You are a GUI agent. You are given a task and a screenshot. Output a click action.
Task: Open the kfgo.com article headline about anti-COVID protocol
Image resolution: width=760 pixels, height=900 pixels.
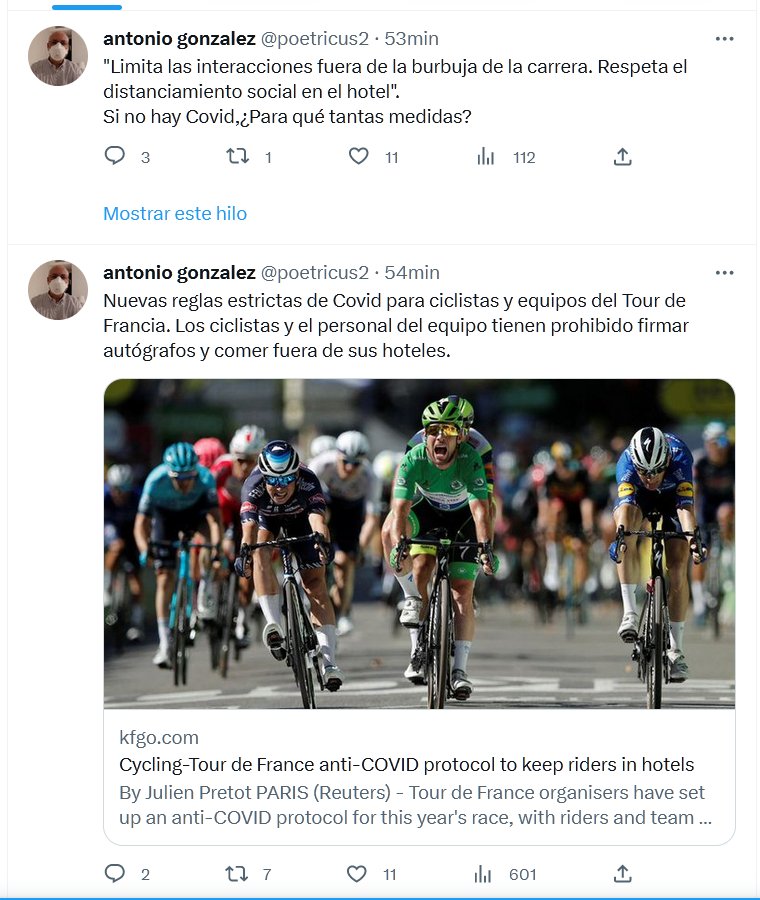[x=406, y=765]
